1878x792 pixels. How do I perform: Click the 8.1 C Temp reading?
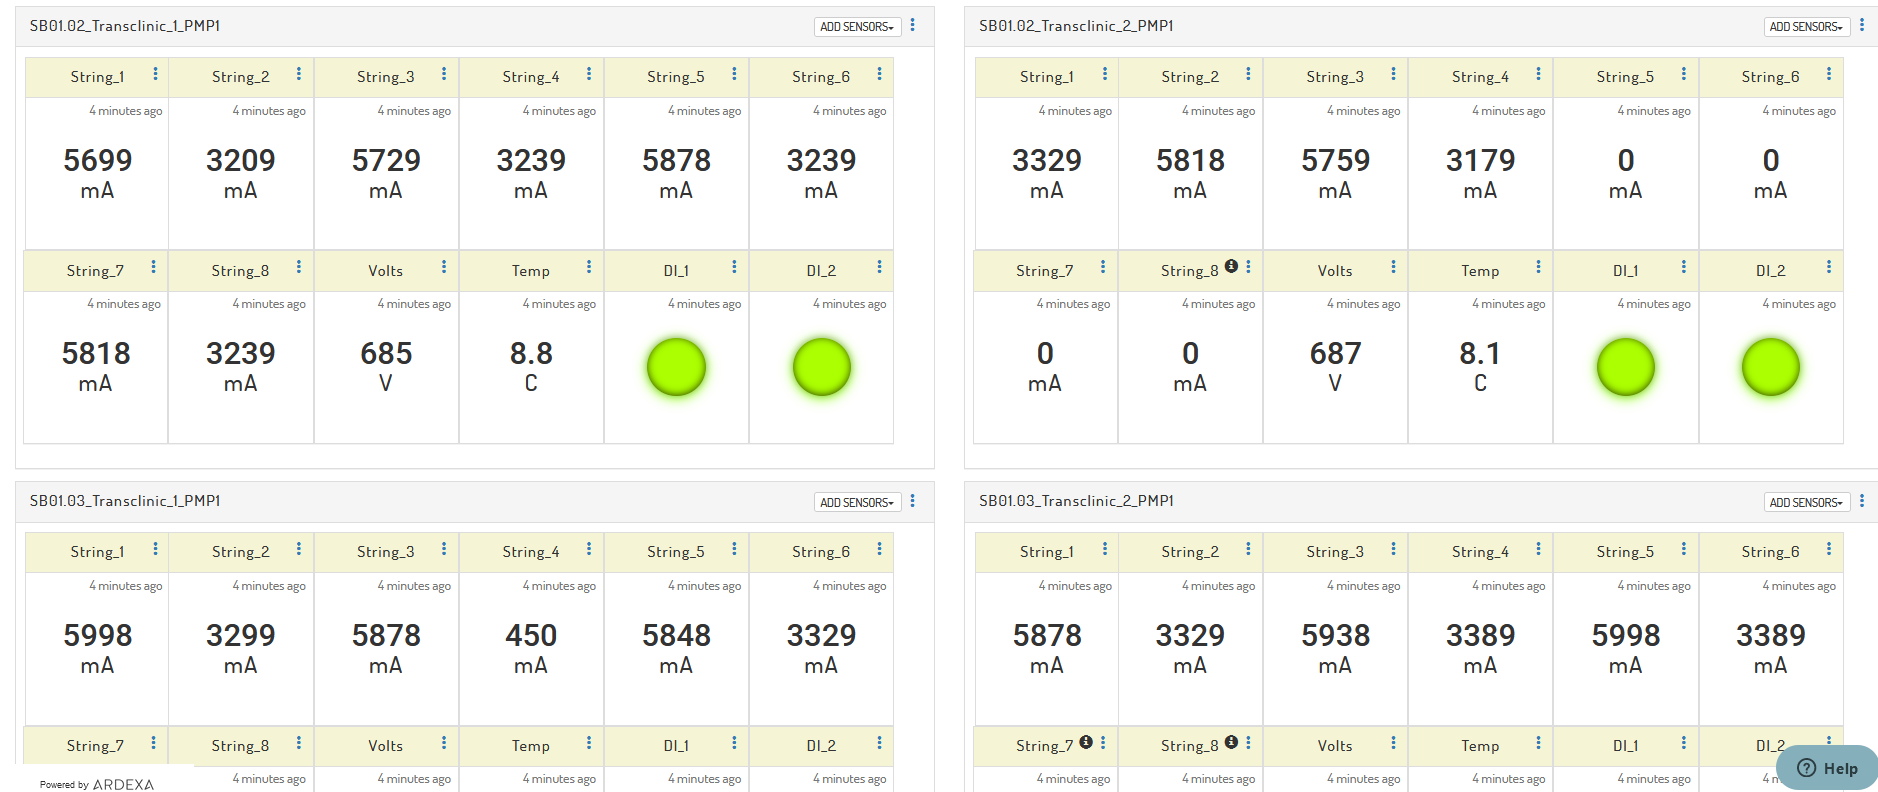pos(1480,366)
